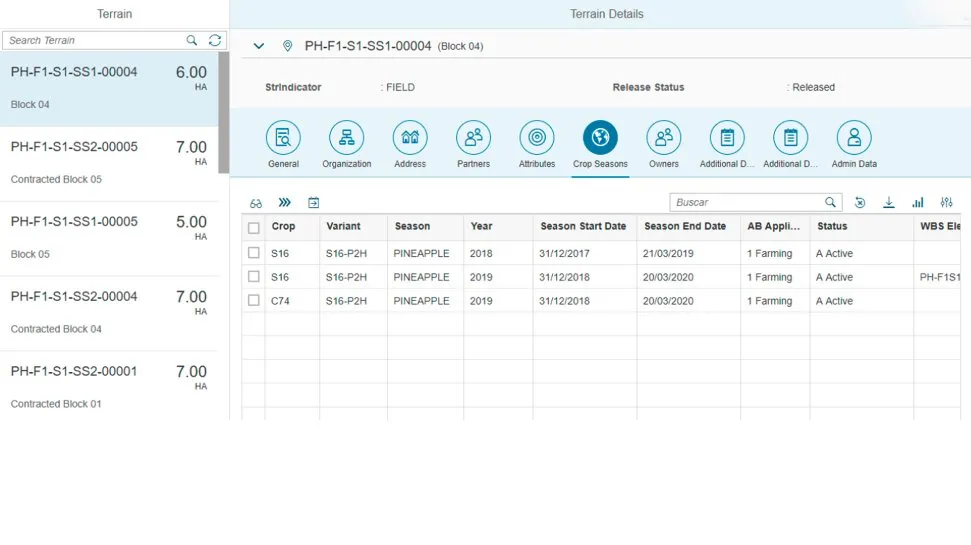Switch to the Partners tab

pyautogui.click(x=473, y=138)
